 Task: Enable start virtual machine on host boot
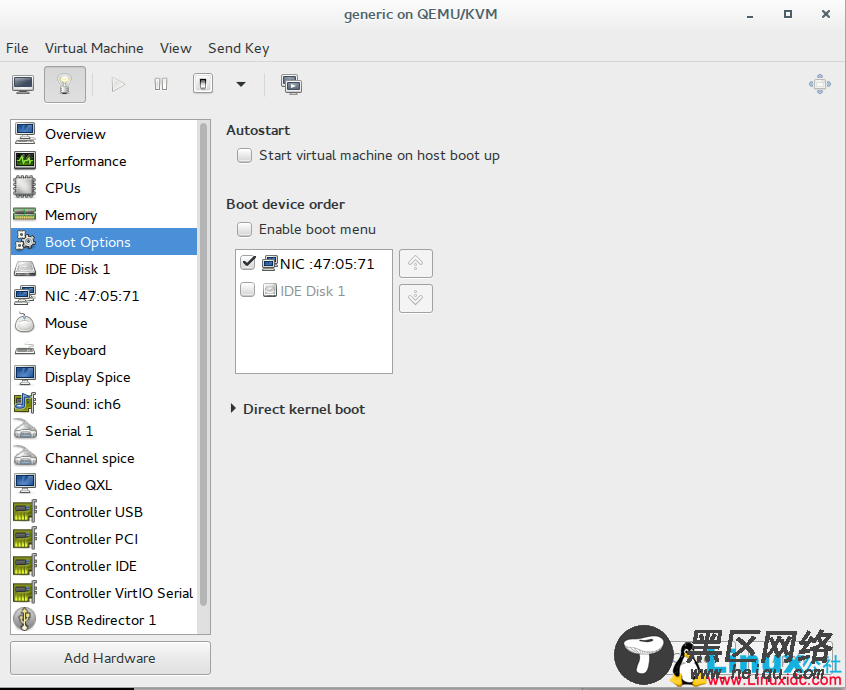[x=244, y=155]
